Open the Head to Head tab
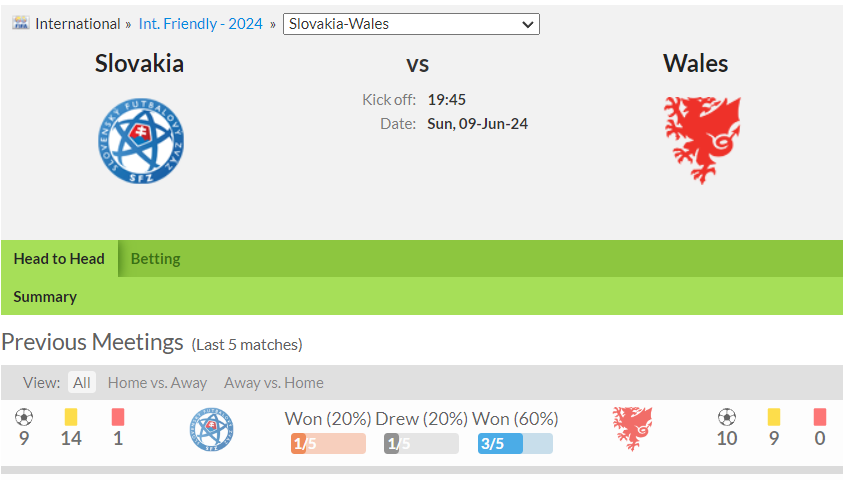Image resolution: width=848 pixels, height=480 pixels. (x=59, y=259)
